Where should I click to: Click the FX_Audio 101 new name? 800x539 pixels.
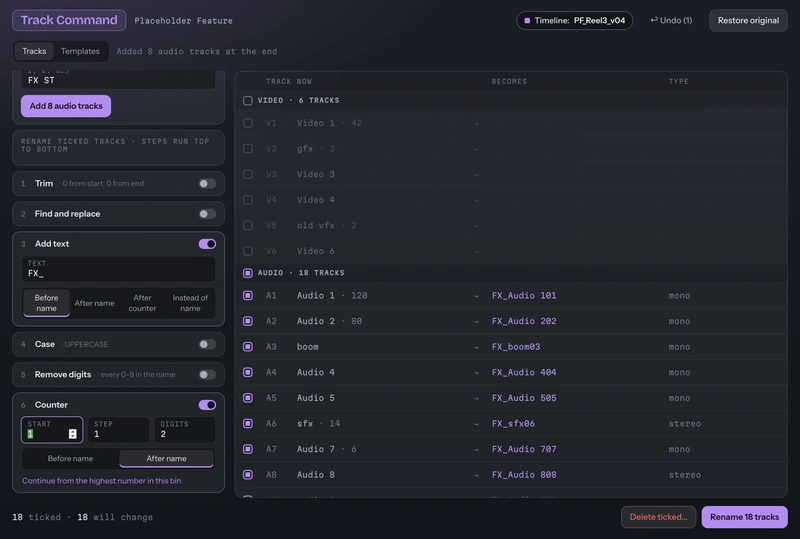(524, 296)
